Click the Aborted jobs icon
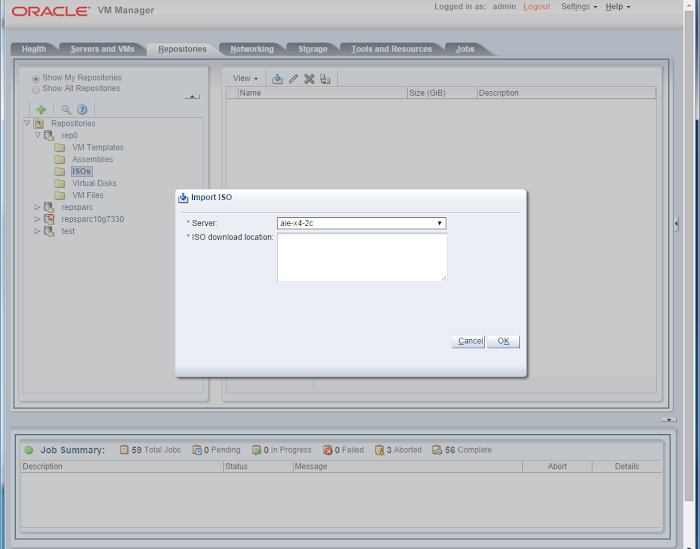700x549 pixels. [x=379, y=450]
